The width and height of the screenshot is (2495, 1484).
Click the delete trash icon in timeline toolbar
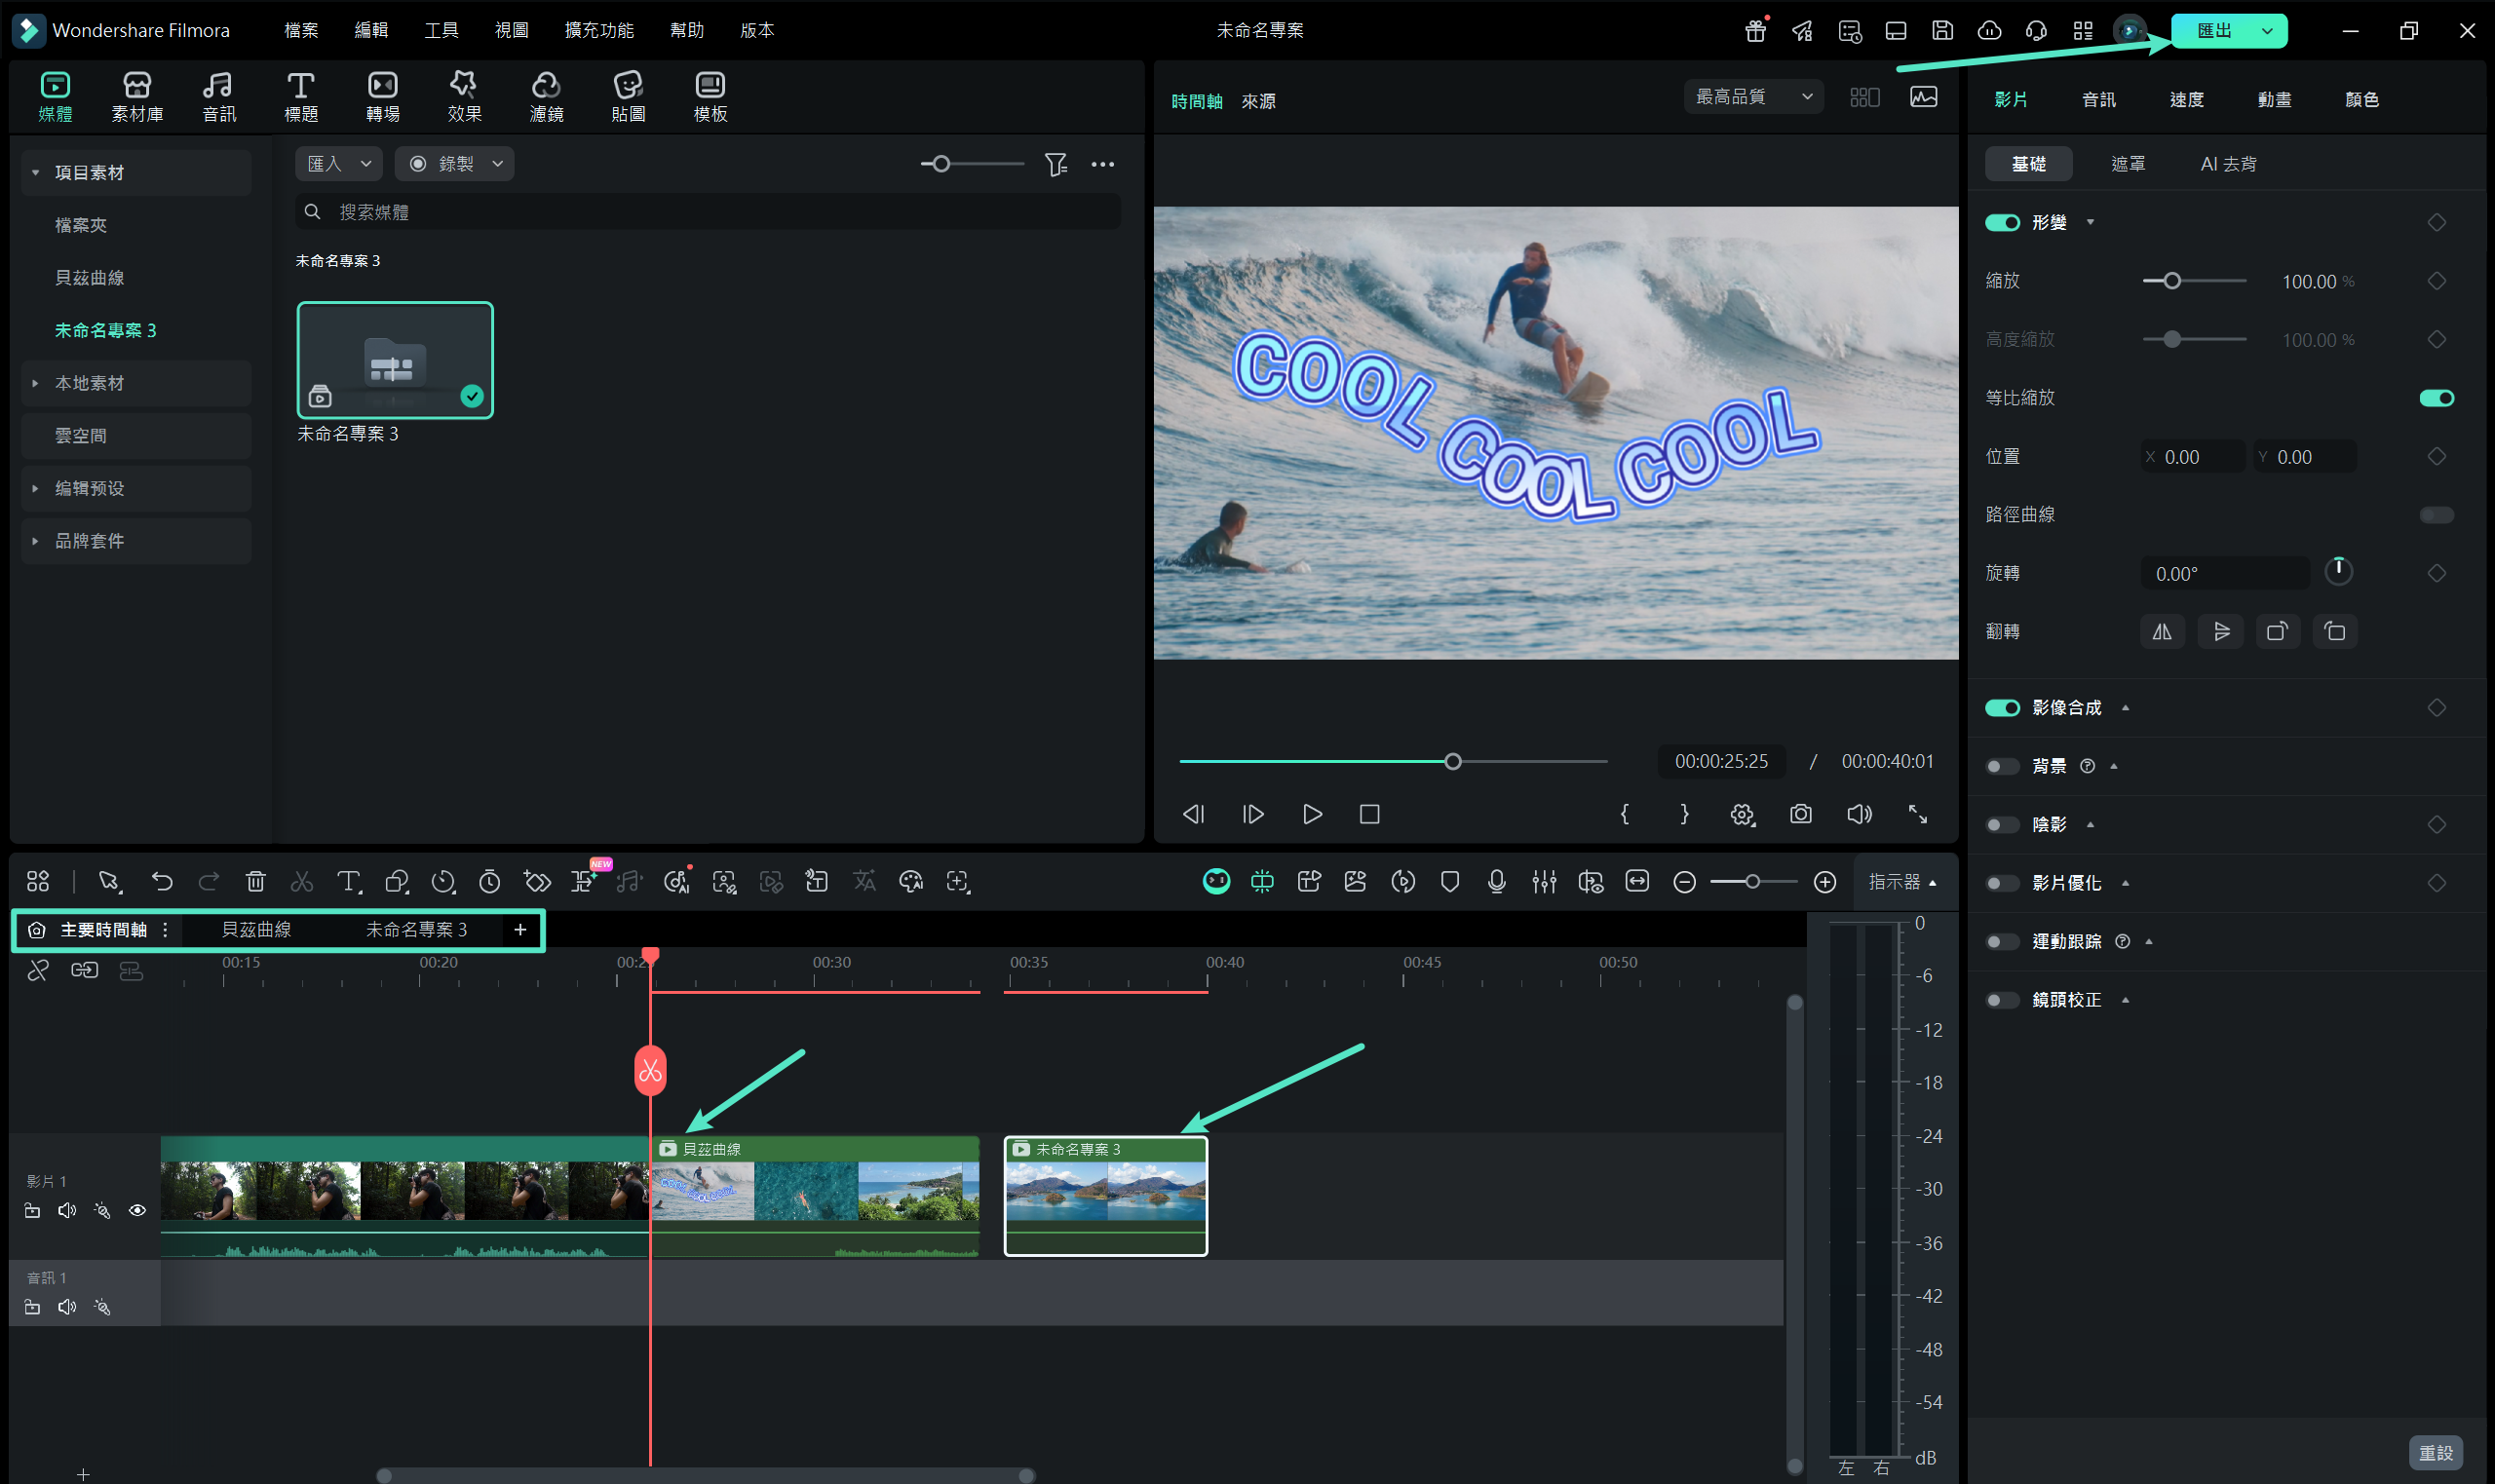[255, 881]
